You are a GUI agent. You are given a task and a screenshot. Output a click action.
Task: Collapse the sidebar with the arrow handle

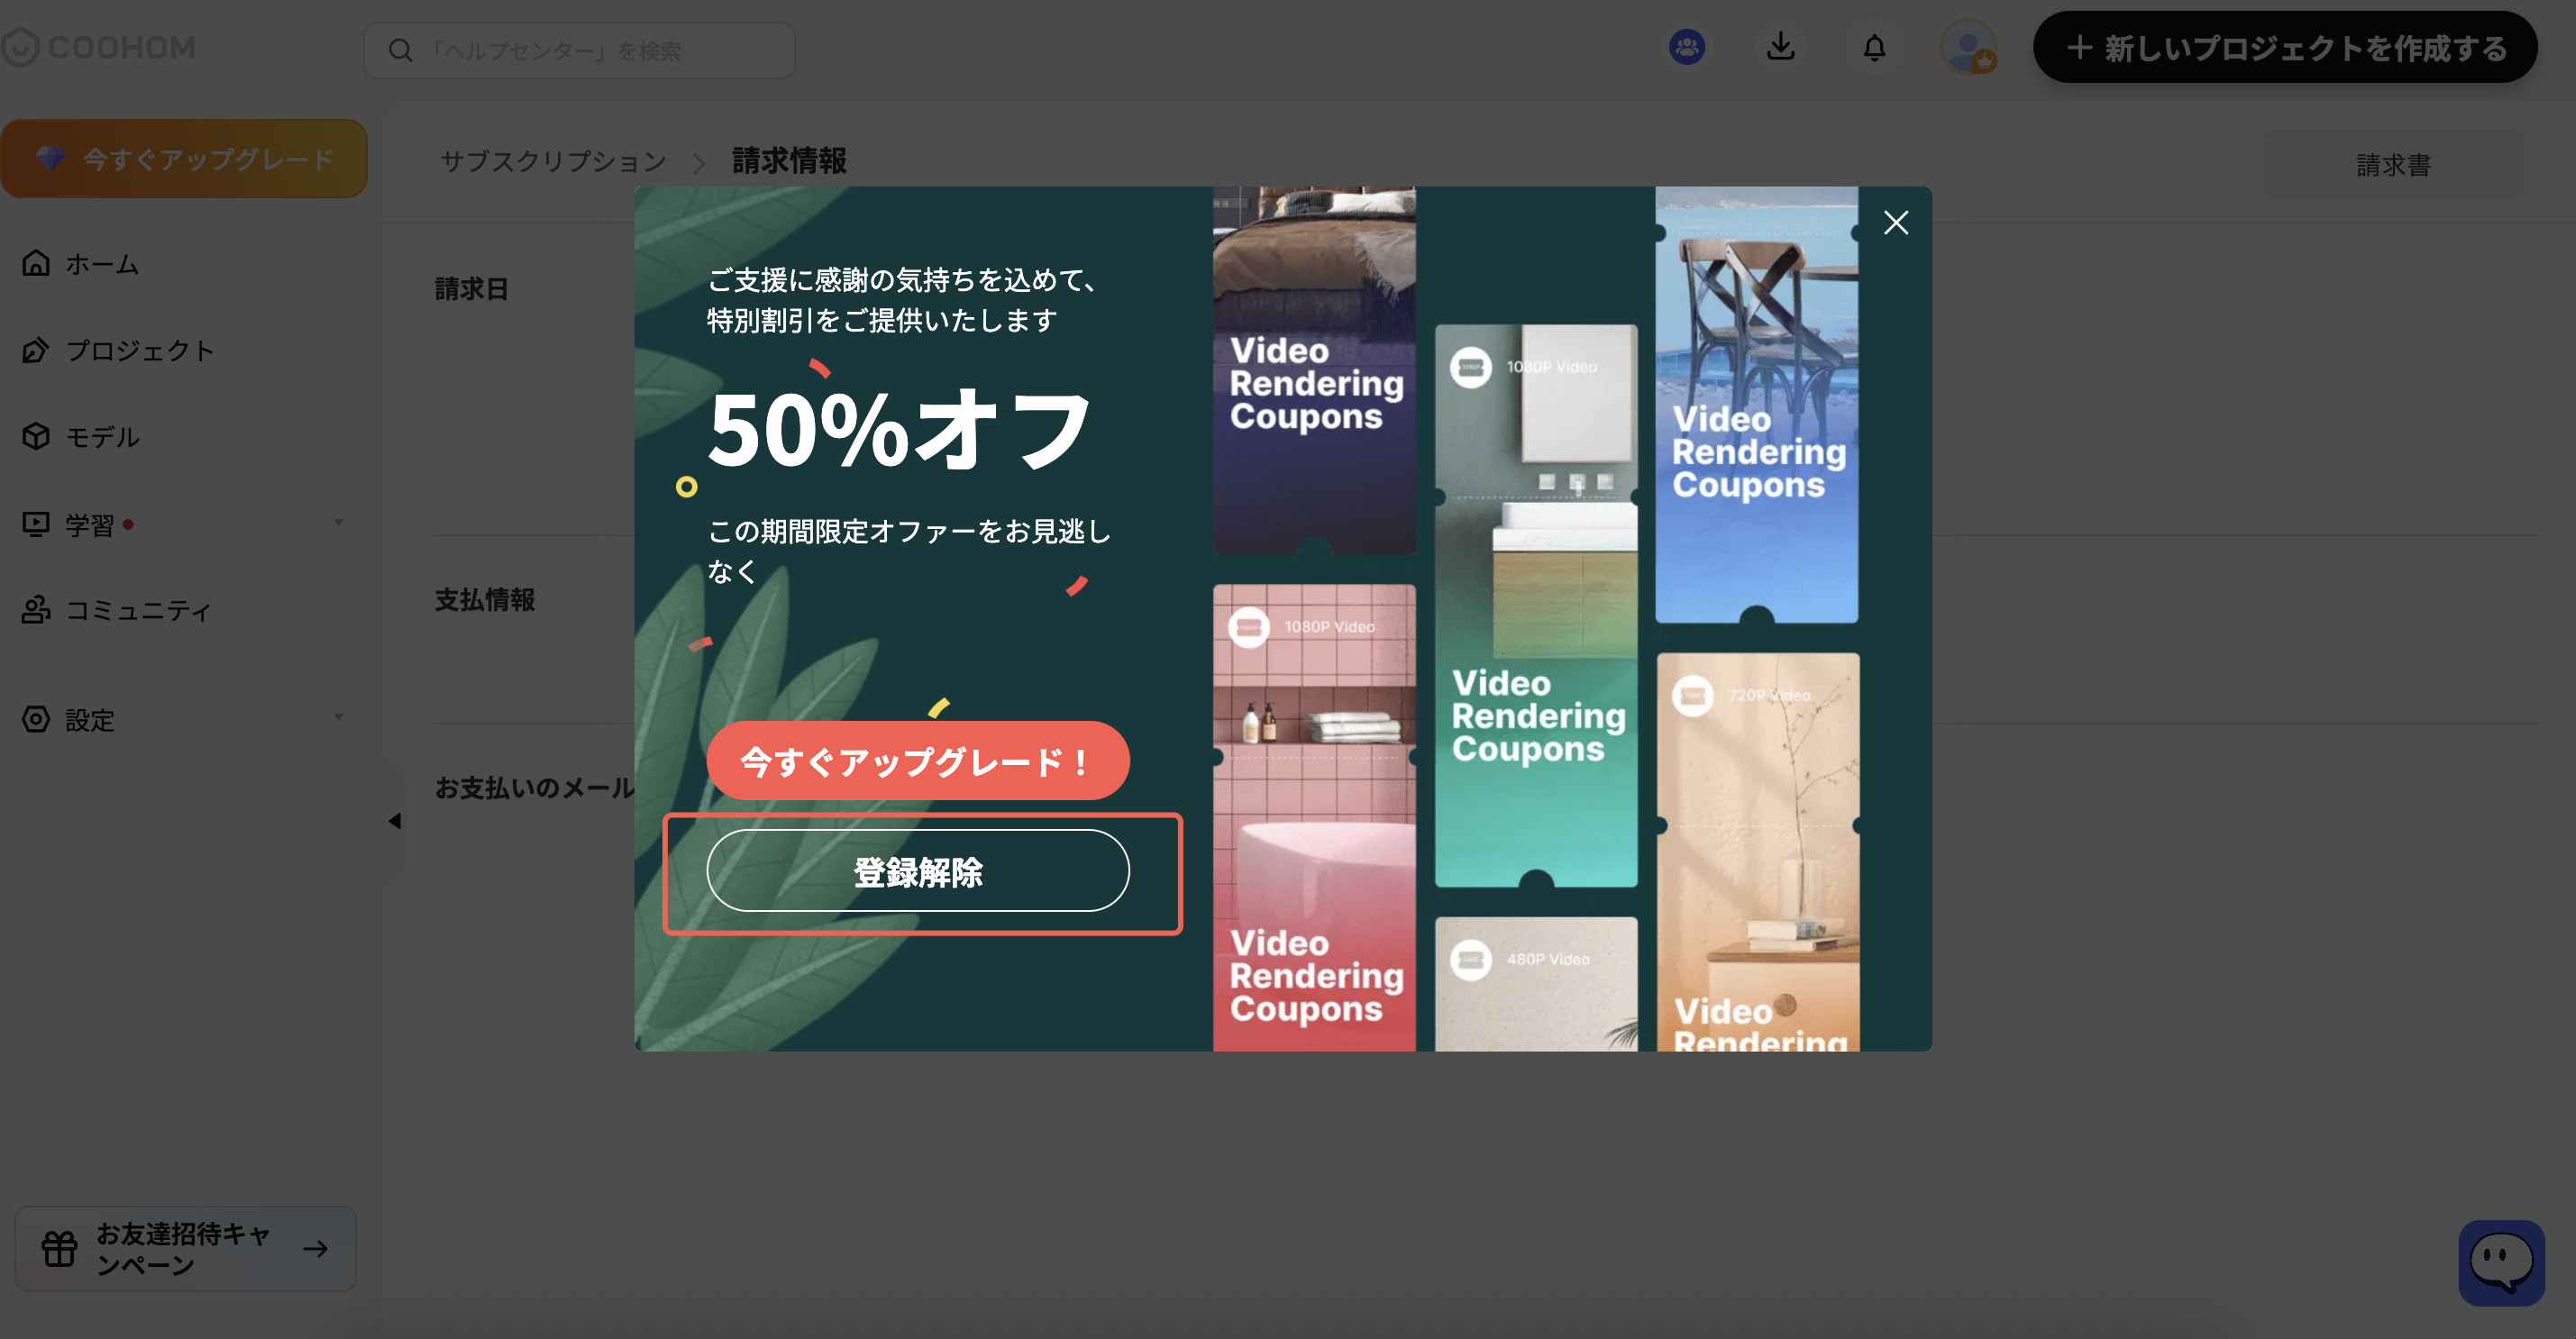pyautogui.click(x=395, y=821)
